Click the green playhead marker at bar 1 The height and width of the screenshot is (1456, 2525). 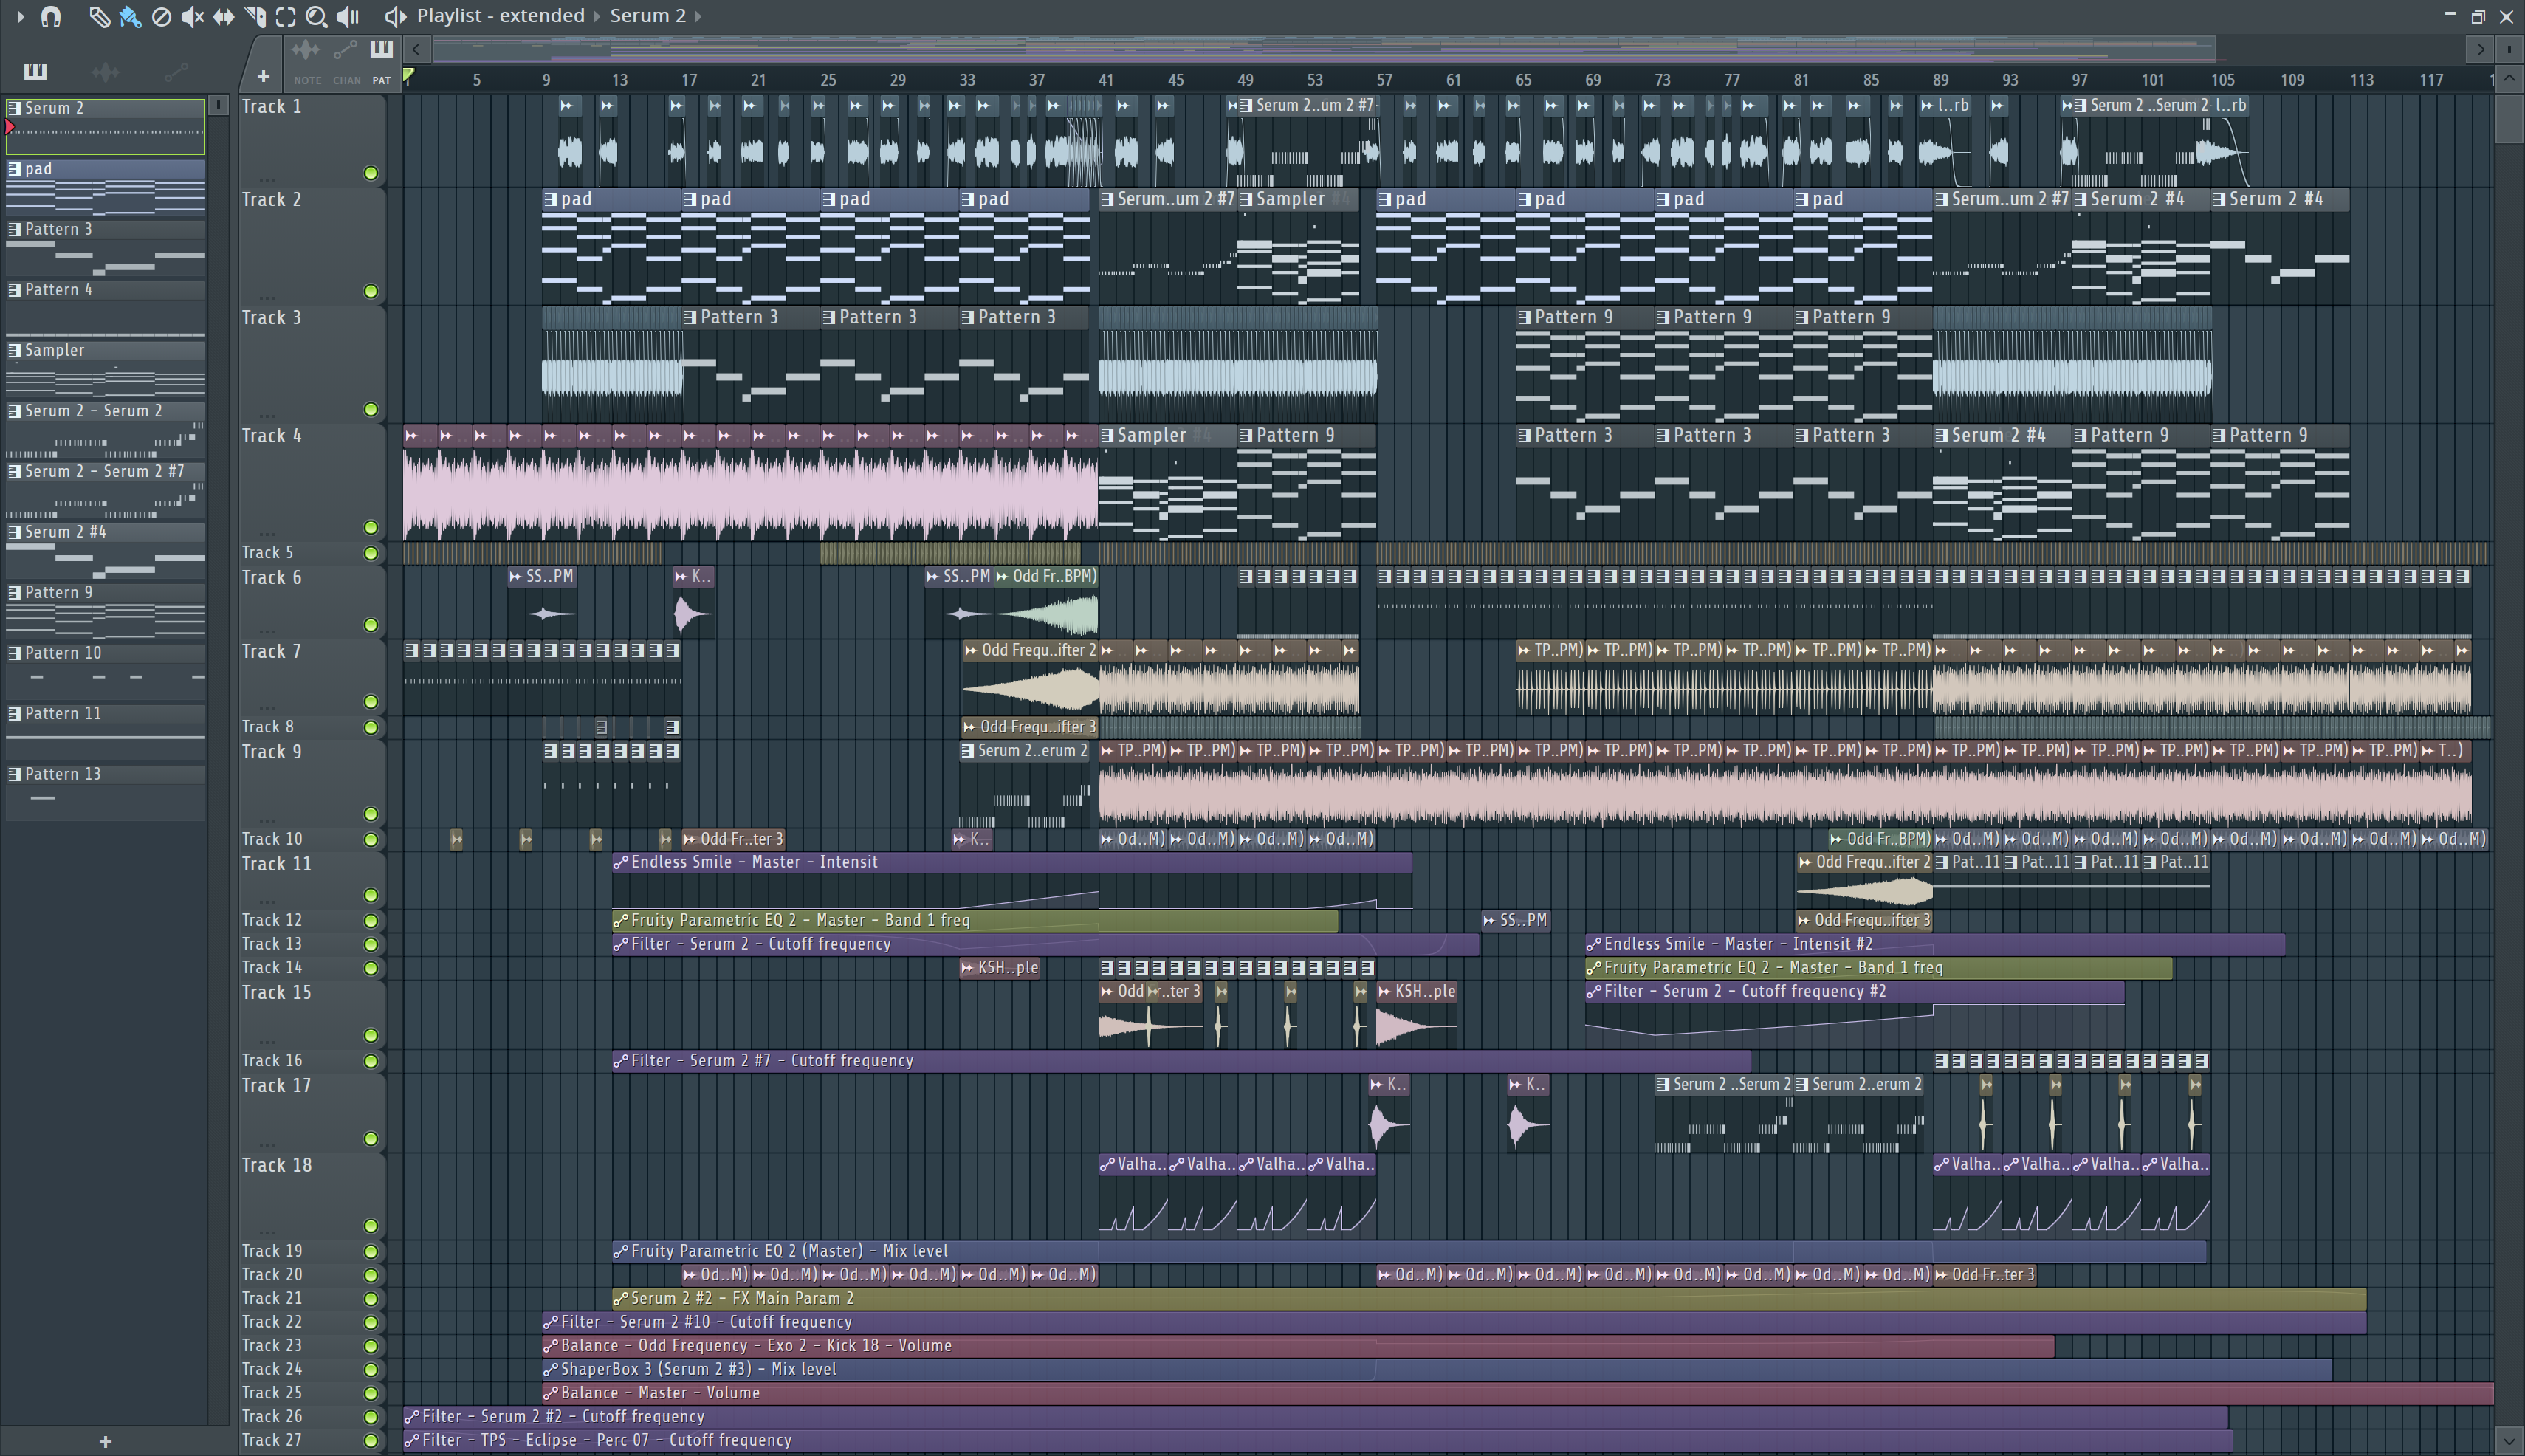tap(408, 75)
